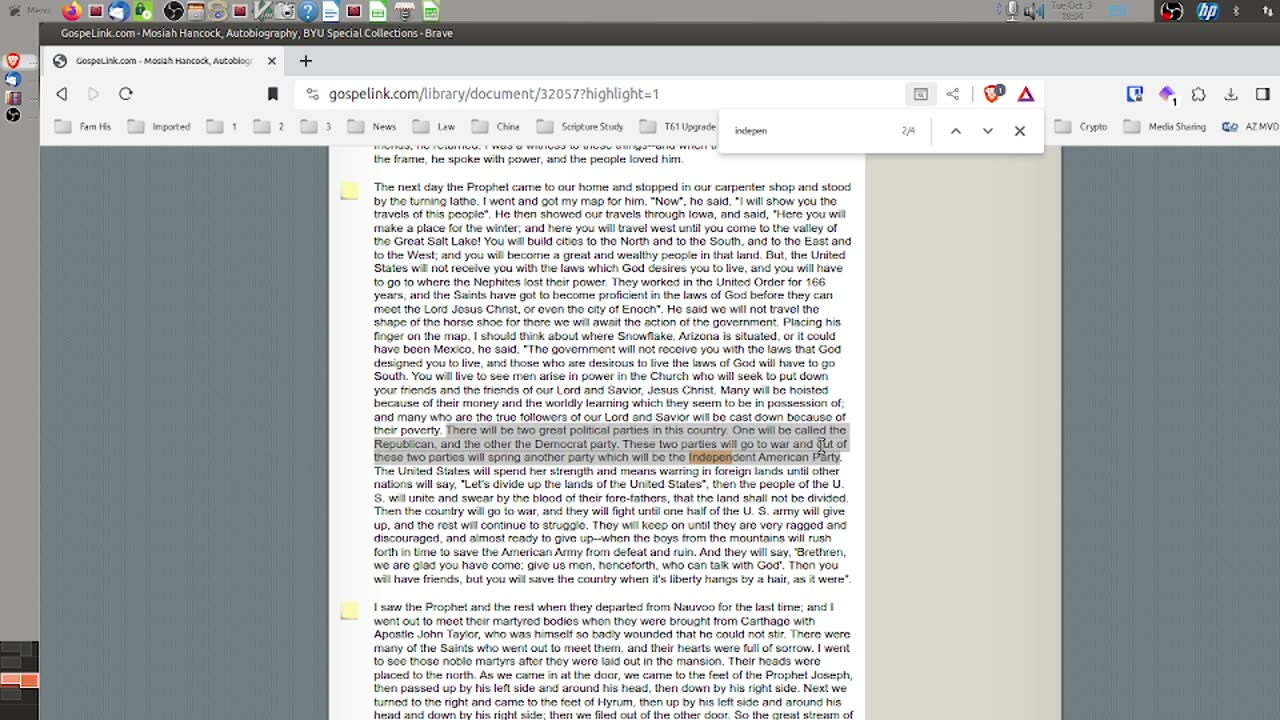This screenshot has width=1280, height=720.
Task: Open the blue question mark help launcher
Action: [x=308, y=12]
